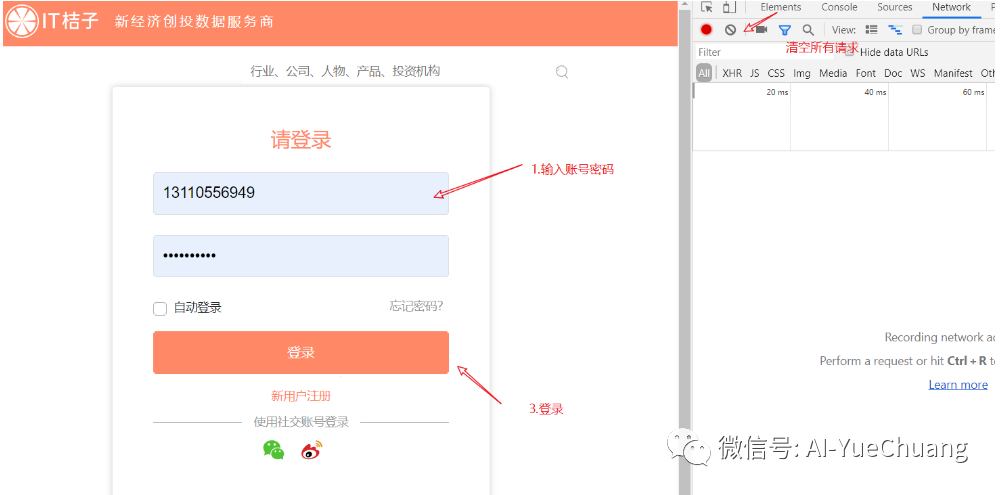1000x495 pixels.
Task: Click the 20 ms timeline tick
Action: pyautogui.click(x=777, y=92)
